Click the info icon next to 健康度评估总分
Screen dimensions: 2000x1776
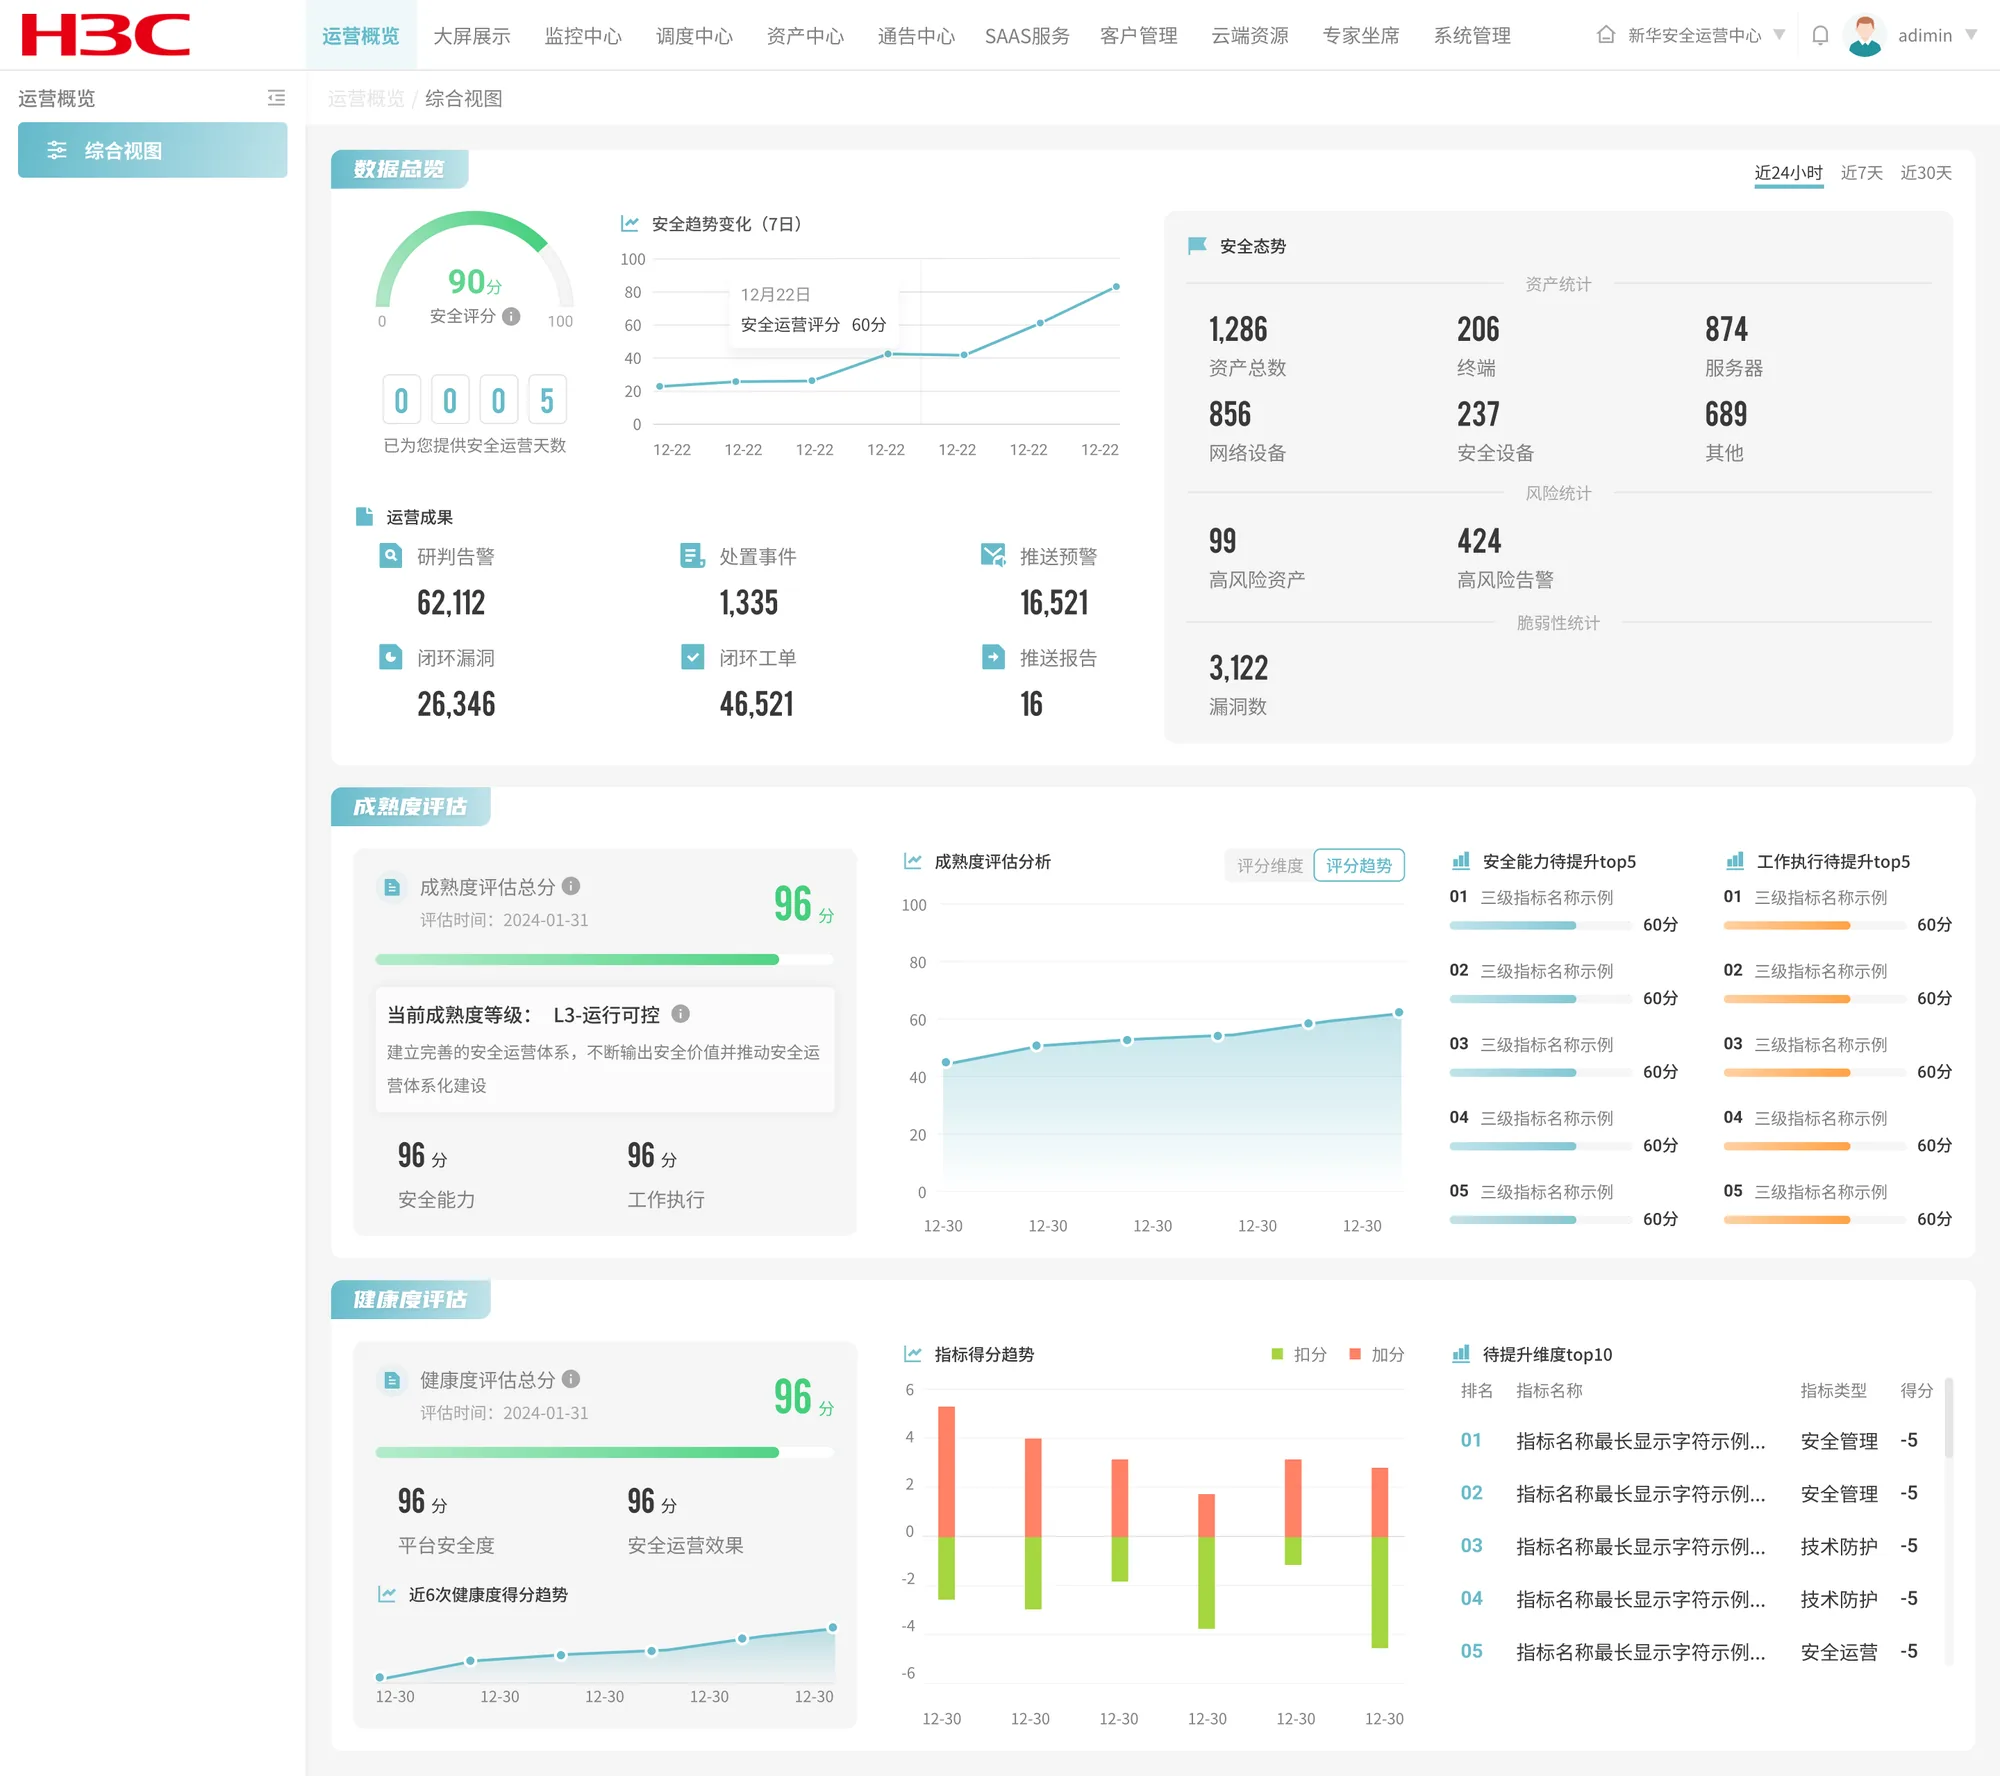point(571,1379)
